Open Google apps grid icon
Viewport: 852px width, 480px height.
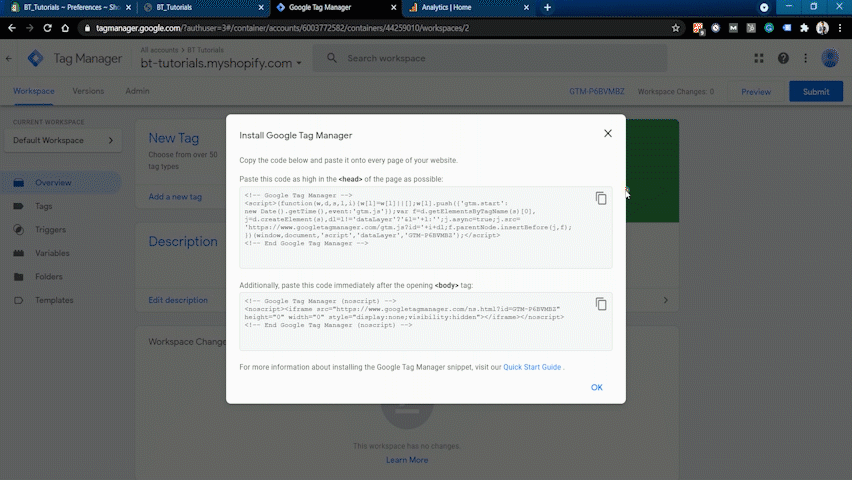pyautogui.click(x=759, y=58)
